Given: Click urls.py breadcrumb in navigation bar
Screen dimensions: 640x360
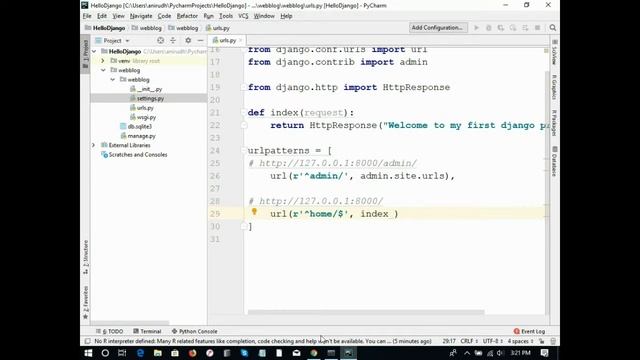Looking at the screenshot, I should 218,28.
